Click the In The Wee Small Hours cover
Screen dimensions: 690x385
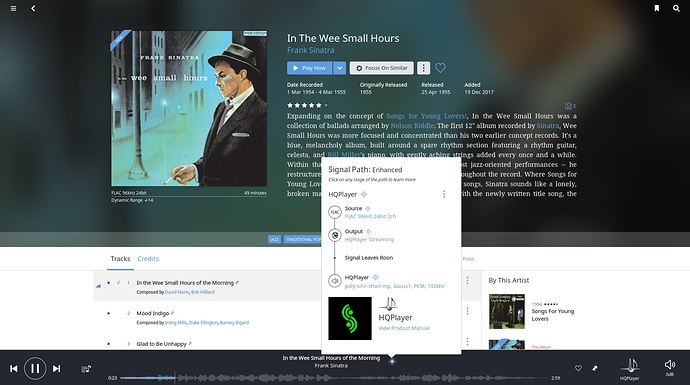189,109
